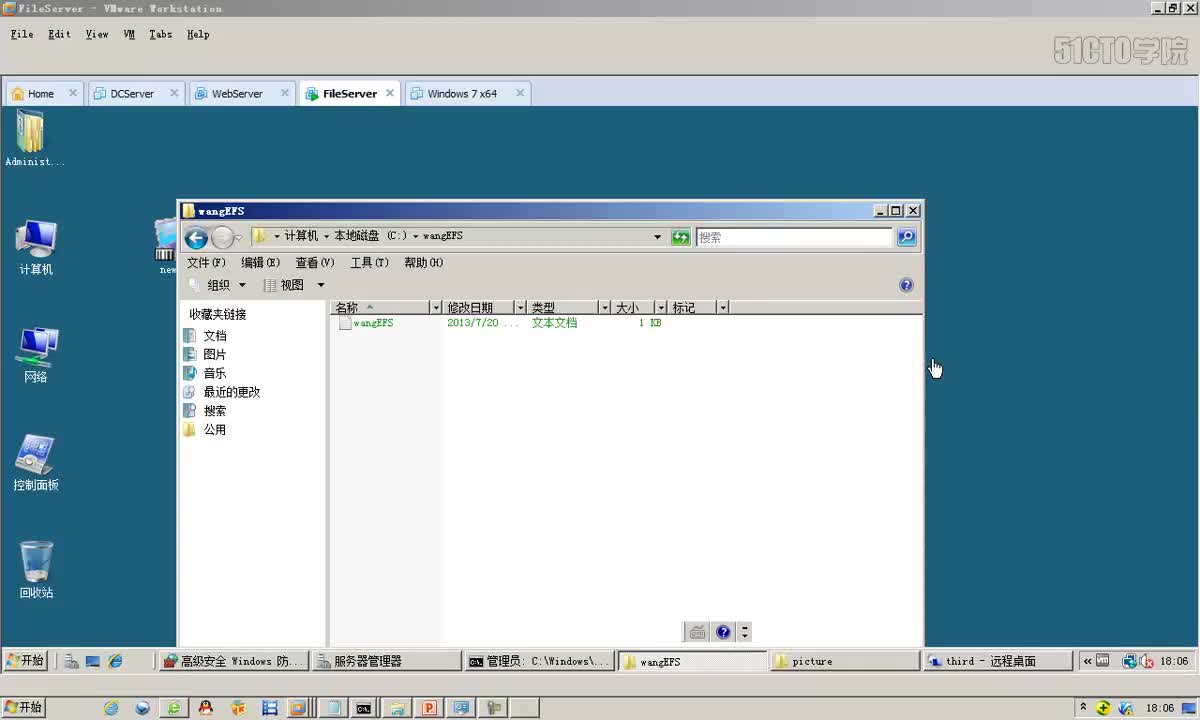Open 图片 in the favorite links pane
1200x720 pixels.
tap(205, 354)
